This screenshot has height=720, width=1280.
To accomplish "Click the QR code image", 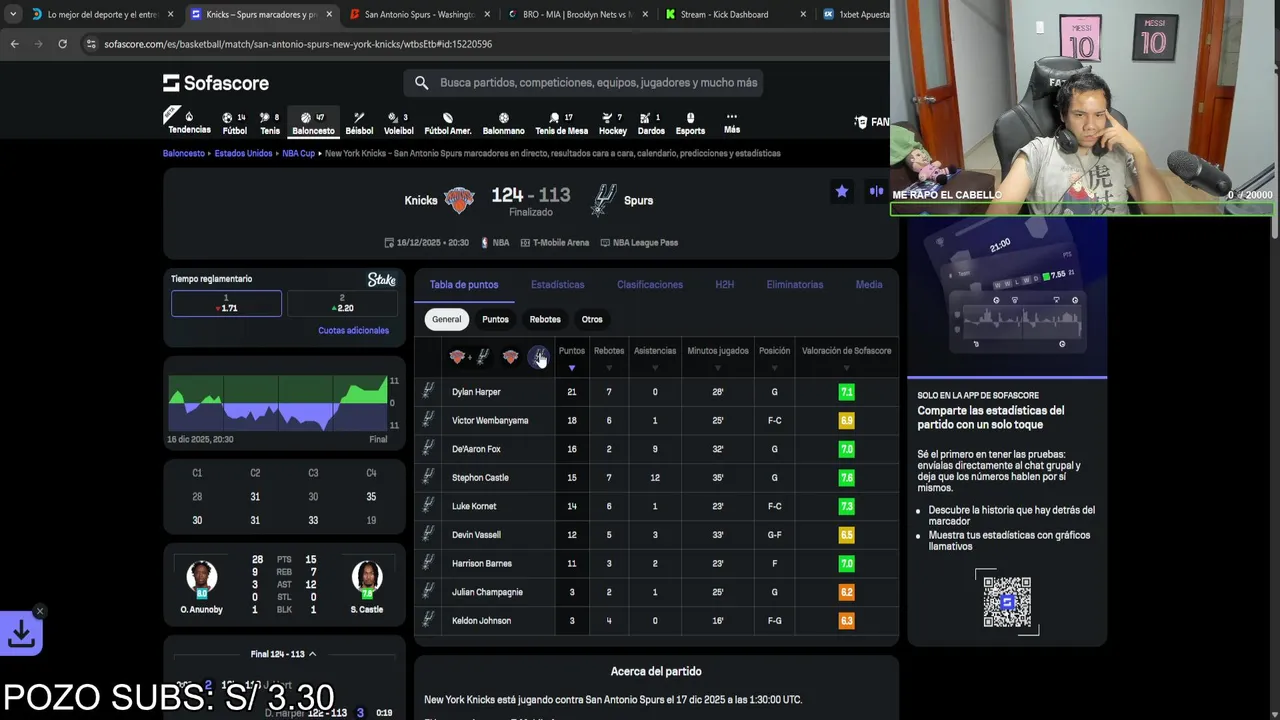I will pos(1007,602).
